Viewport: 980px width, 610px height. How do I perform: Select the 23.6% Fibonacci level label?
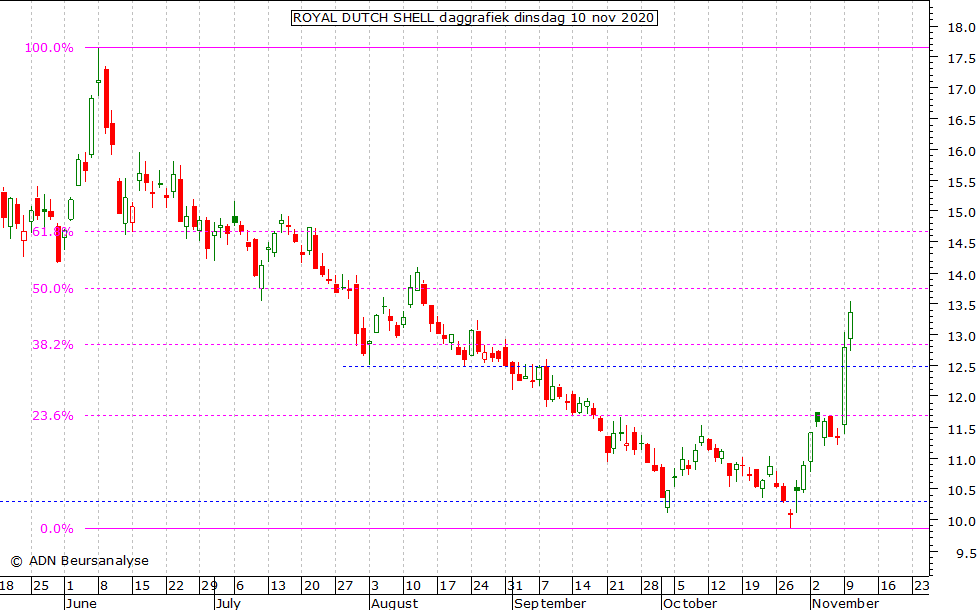(52, 416)
